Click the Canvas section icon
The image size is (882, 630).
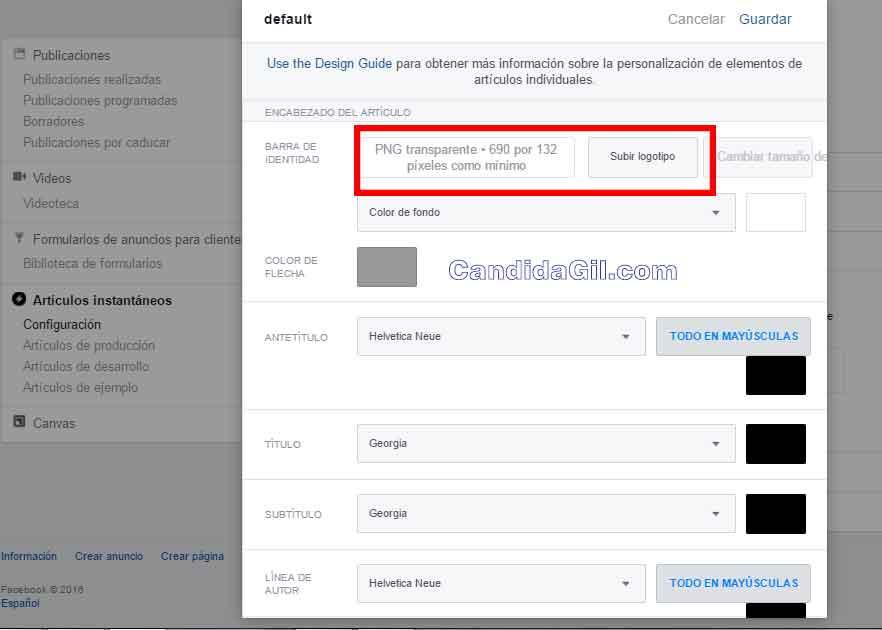tap(19, 422)
